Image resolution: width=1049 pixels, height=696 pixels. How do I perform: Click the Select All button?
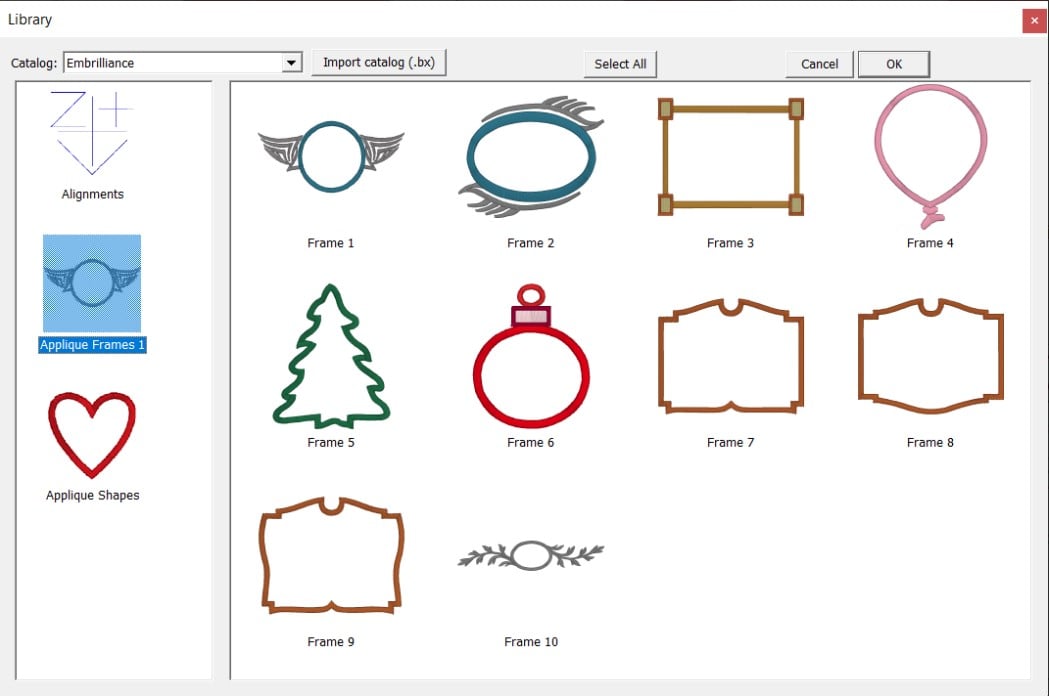(x=620, y=64)
